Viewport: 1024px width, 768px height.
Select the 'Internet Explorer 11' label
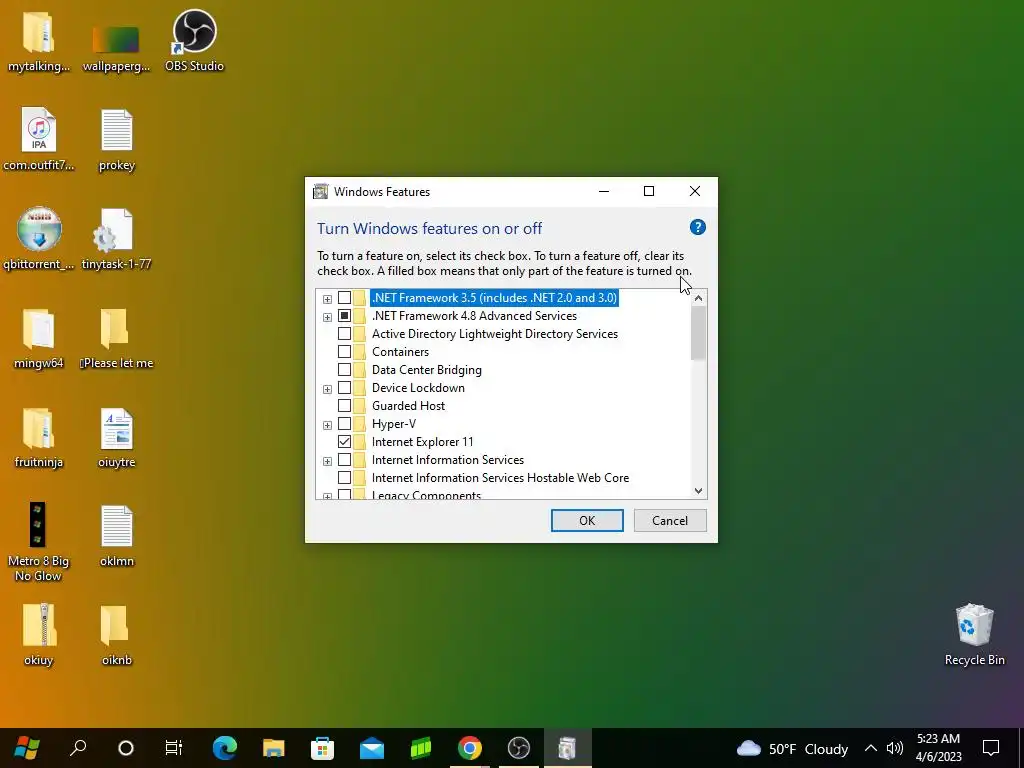pyautogui.click(x=423, y=441)
